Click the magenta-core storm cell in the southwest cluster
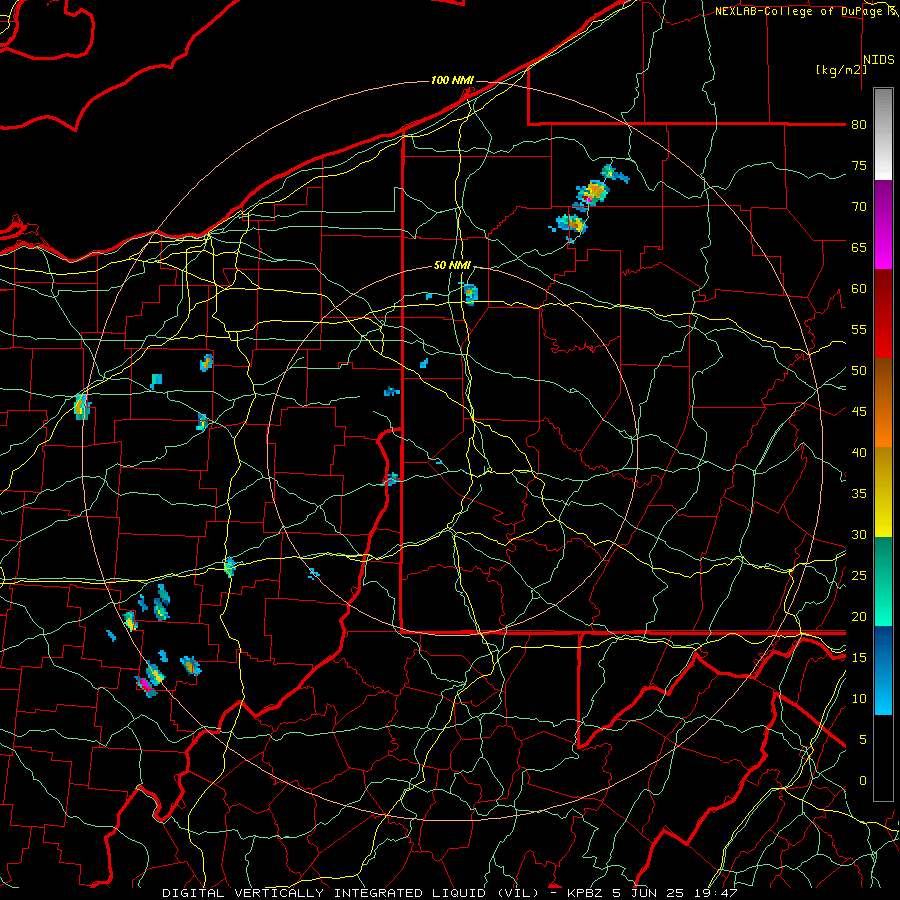The image size is (900, 900). 146,685
